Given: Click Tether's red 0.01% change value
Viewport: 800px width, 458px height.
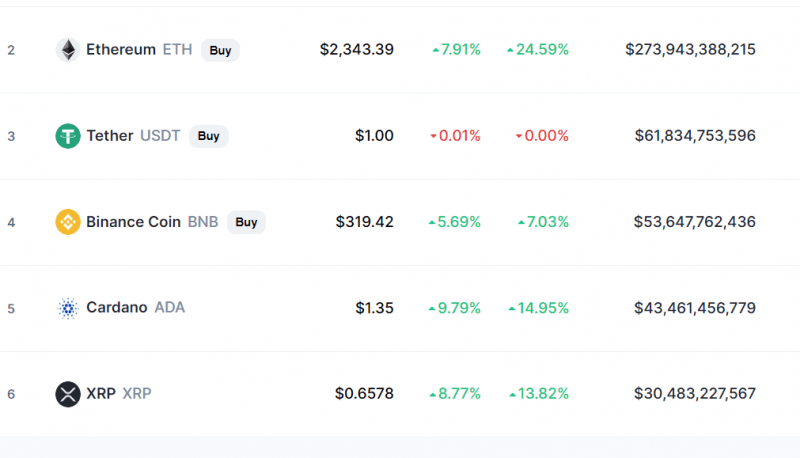Looking at the screenshot, I should point(455,136).
